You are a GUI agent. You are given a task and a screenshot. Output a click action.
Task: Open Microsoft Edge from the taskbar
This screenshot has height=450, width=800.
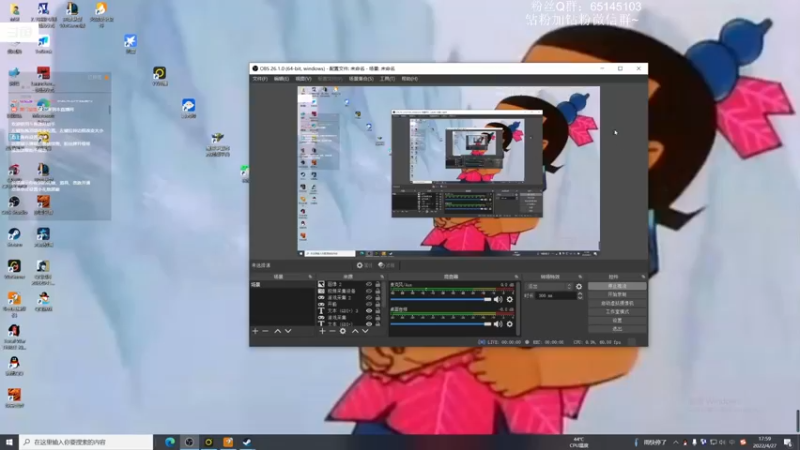(x=170, y=442)
